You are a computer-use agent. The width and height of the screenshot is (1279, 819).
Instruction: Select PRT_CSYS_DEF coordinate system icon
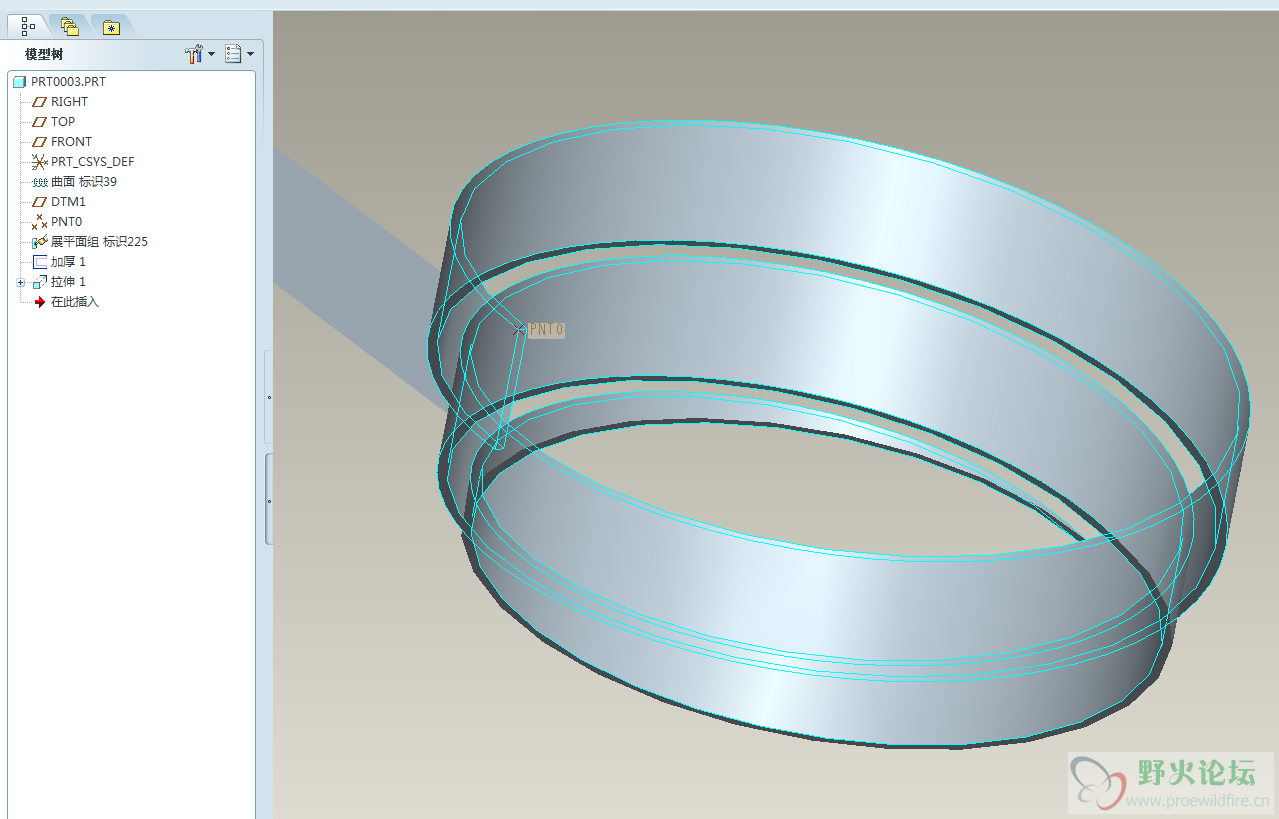(39, 162)
